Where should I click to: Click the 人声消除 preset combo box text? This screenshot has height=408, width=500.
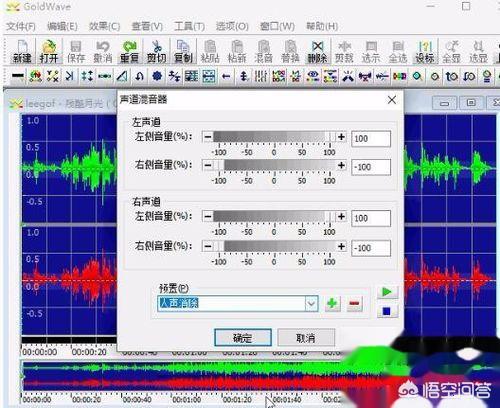pos(179,303)
